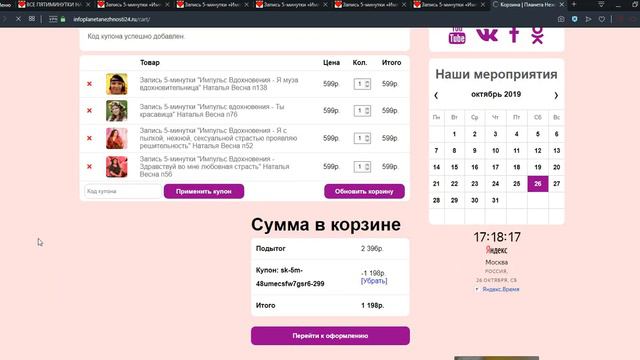640x360 pixels.
Task: Click the "[Убрать]" coupon removal link
Action: (x=374, y=281)
